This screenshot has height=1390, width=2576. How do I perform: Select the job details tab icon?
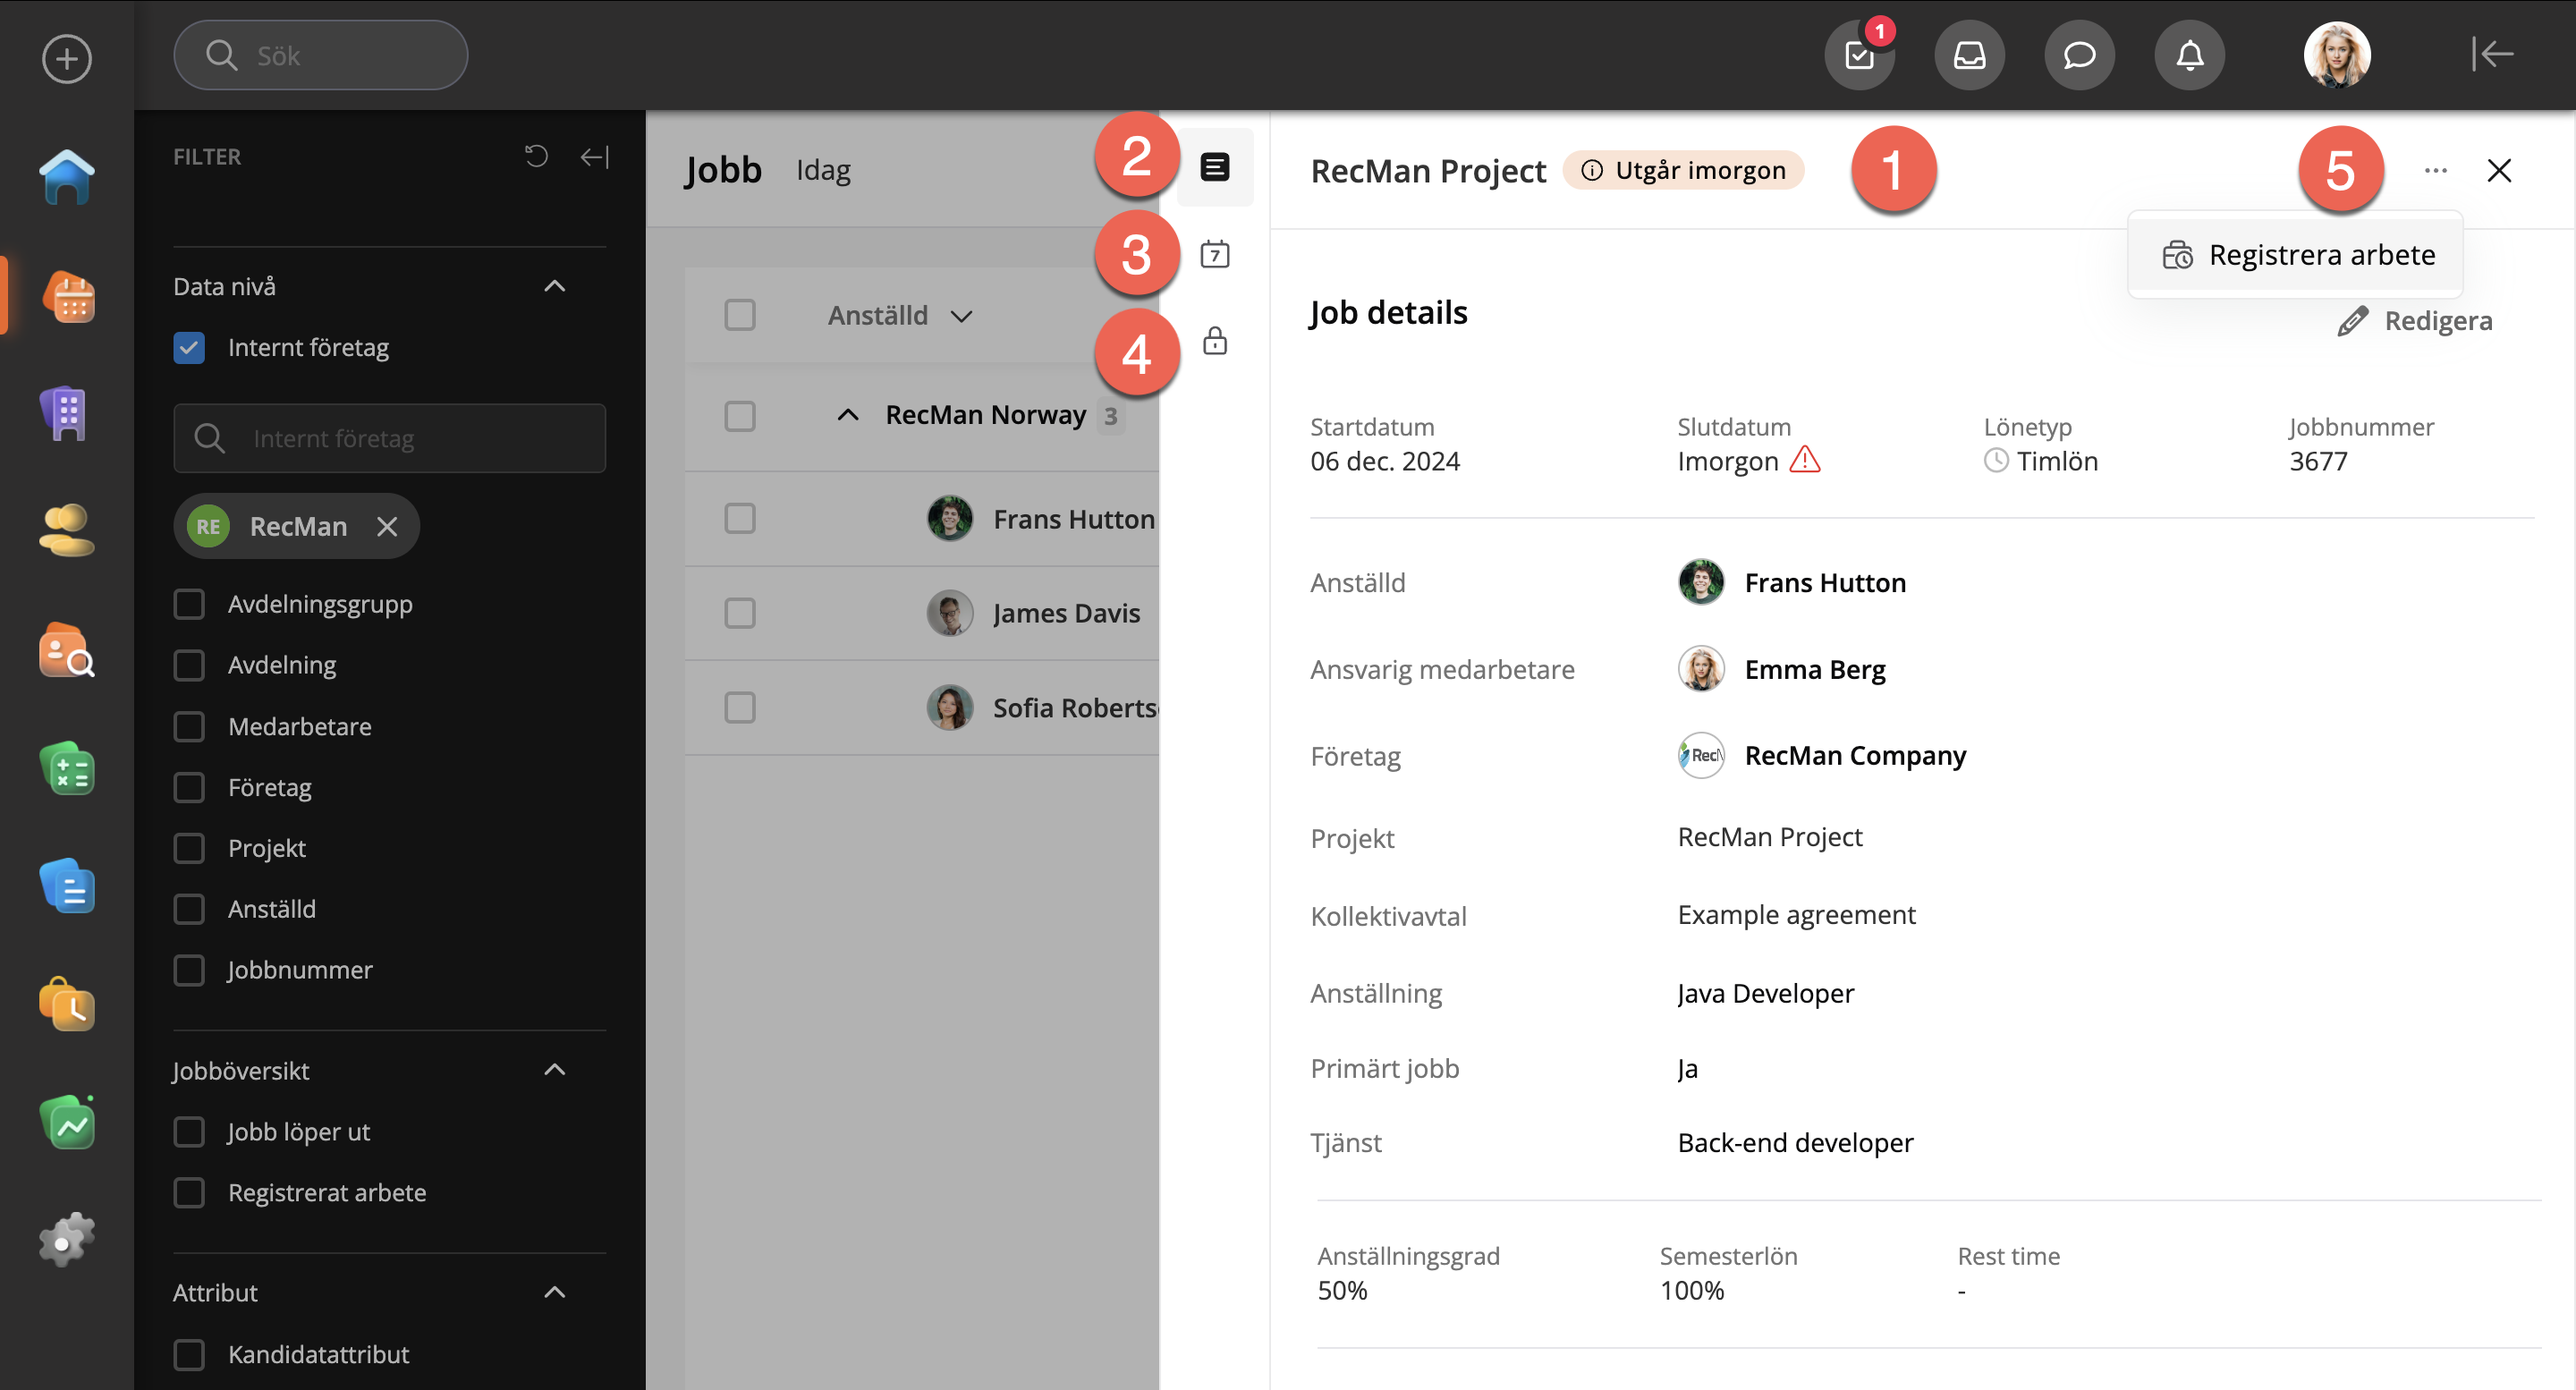click(1215, 167)
